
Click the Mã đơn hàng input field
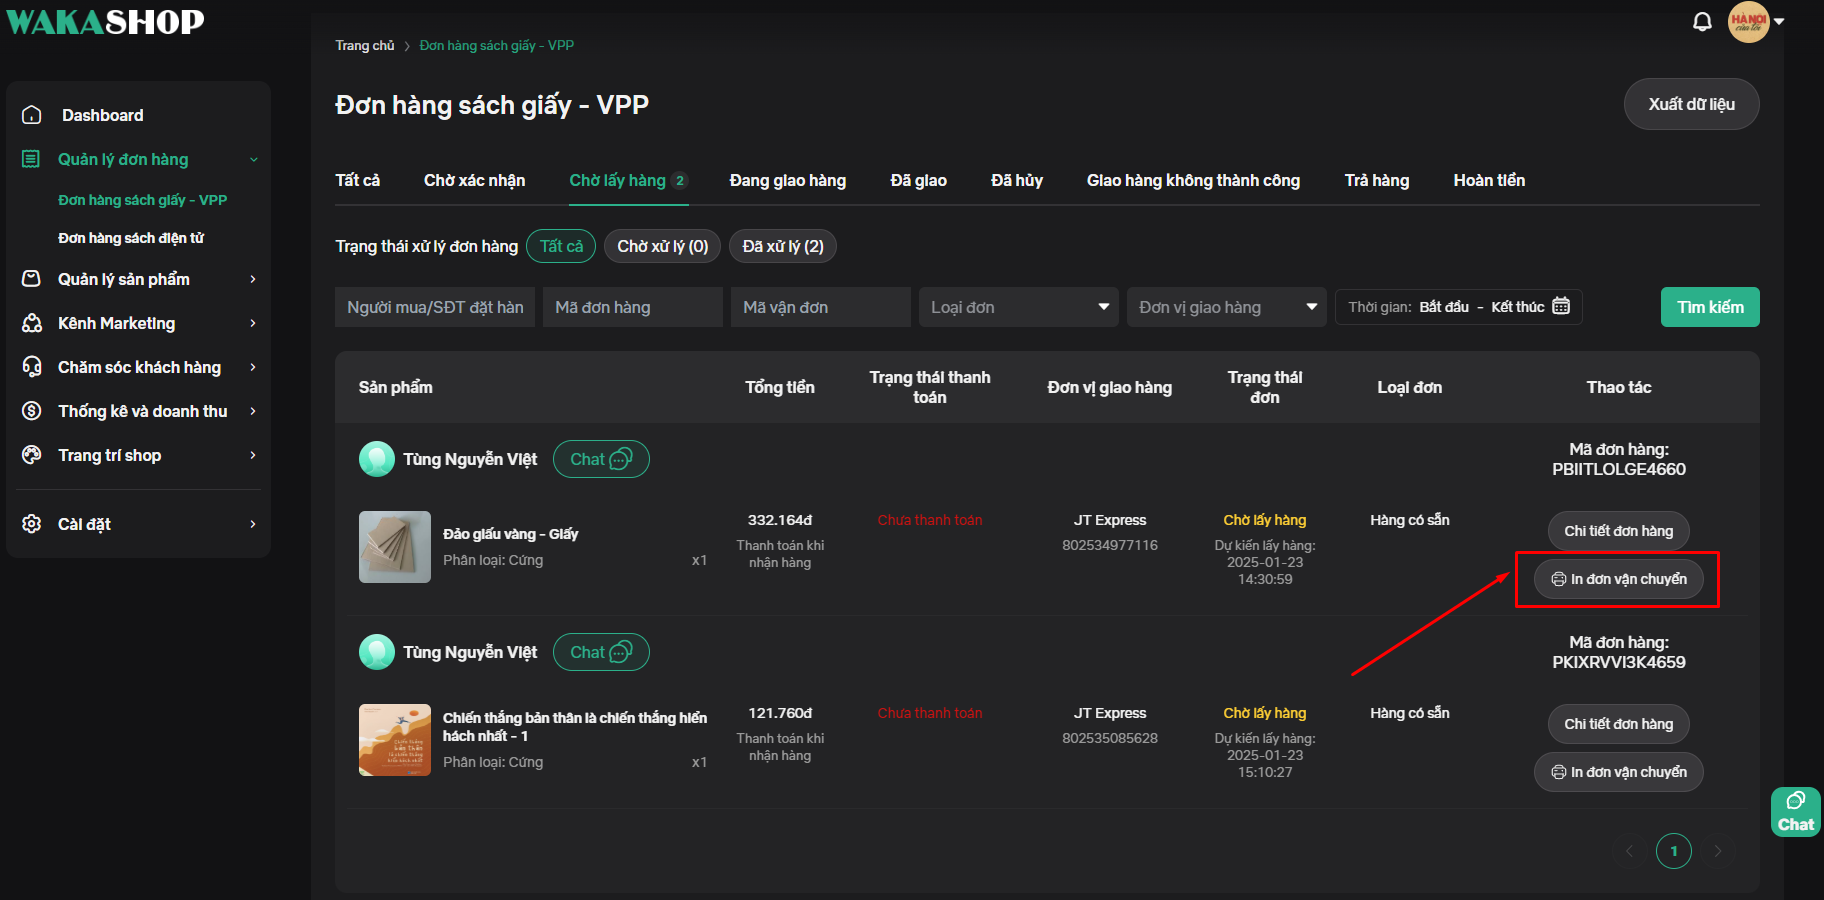tap(632, 307)
